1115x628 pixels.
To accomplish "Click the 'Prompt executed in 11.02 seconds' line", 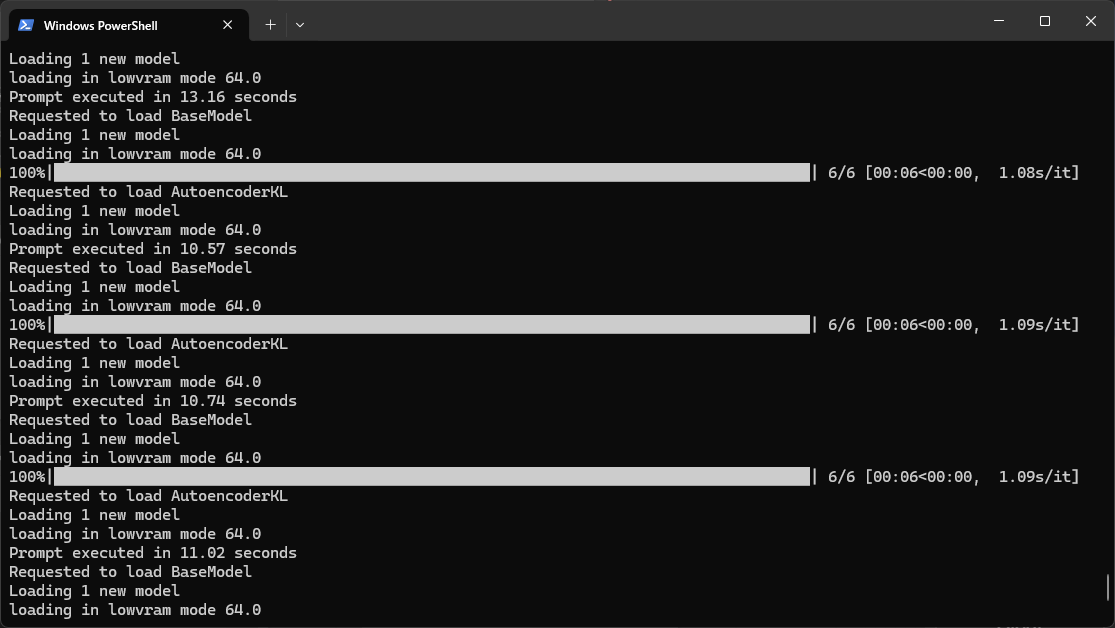I will click(153, 553).
